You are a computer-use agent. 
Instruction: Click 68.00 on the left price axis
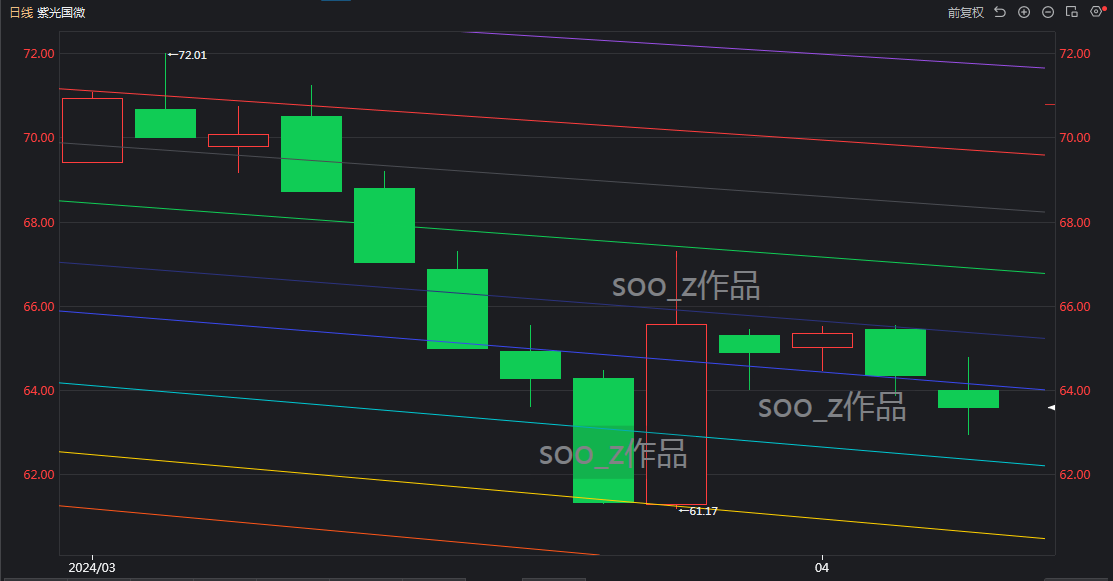tap(39, 223)
